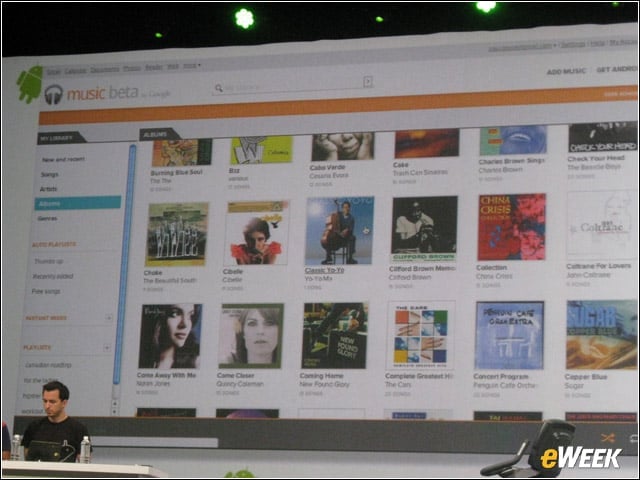Open Calendar in the Google bar
This screenshot has height=480, width=640.
(76, 71)
